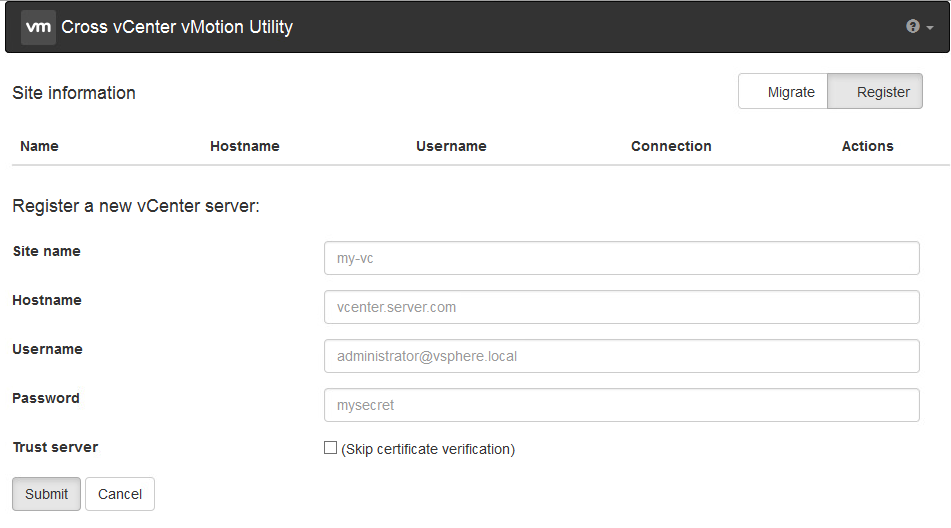The image size is (951, 528).
Task: Switch to the Migrate tab
Action: coord(783,92)
